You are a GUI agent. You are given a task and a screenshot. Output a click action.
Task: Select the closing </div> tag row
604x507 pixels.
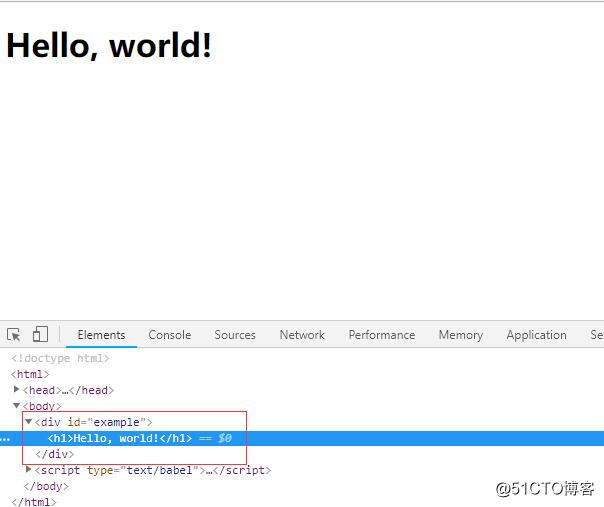54,454
